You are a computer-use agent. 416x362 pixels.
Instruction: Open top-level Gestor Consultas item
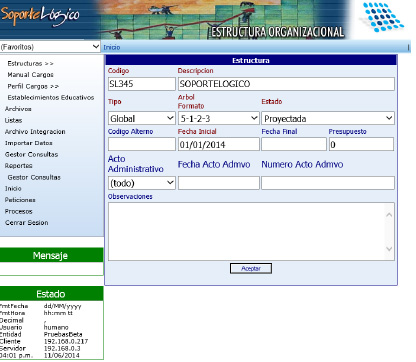pos(31,154)
